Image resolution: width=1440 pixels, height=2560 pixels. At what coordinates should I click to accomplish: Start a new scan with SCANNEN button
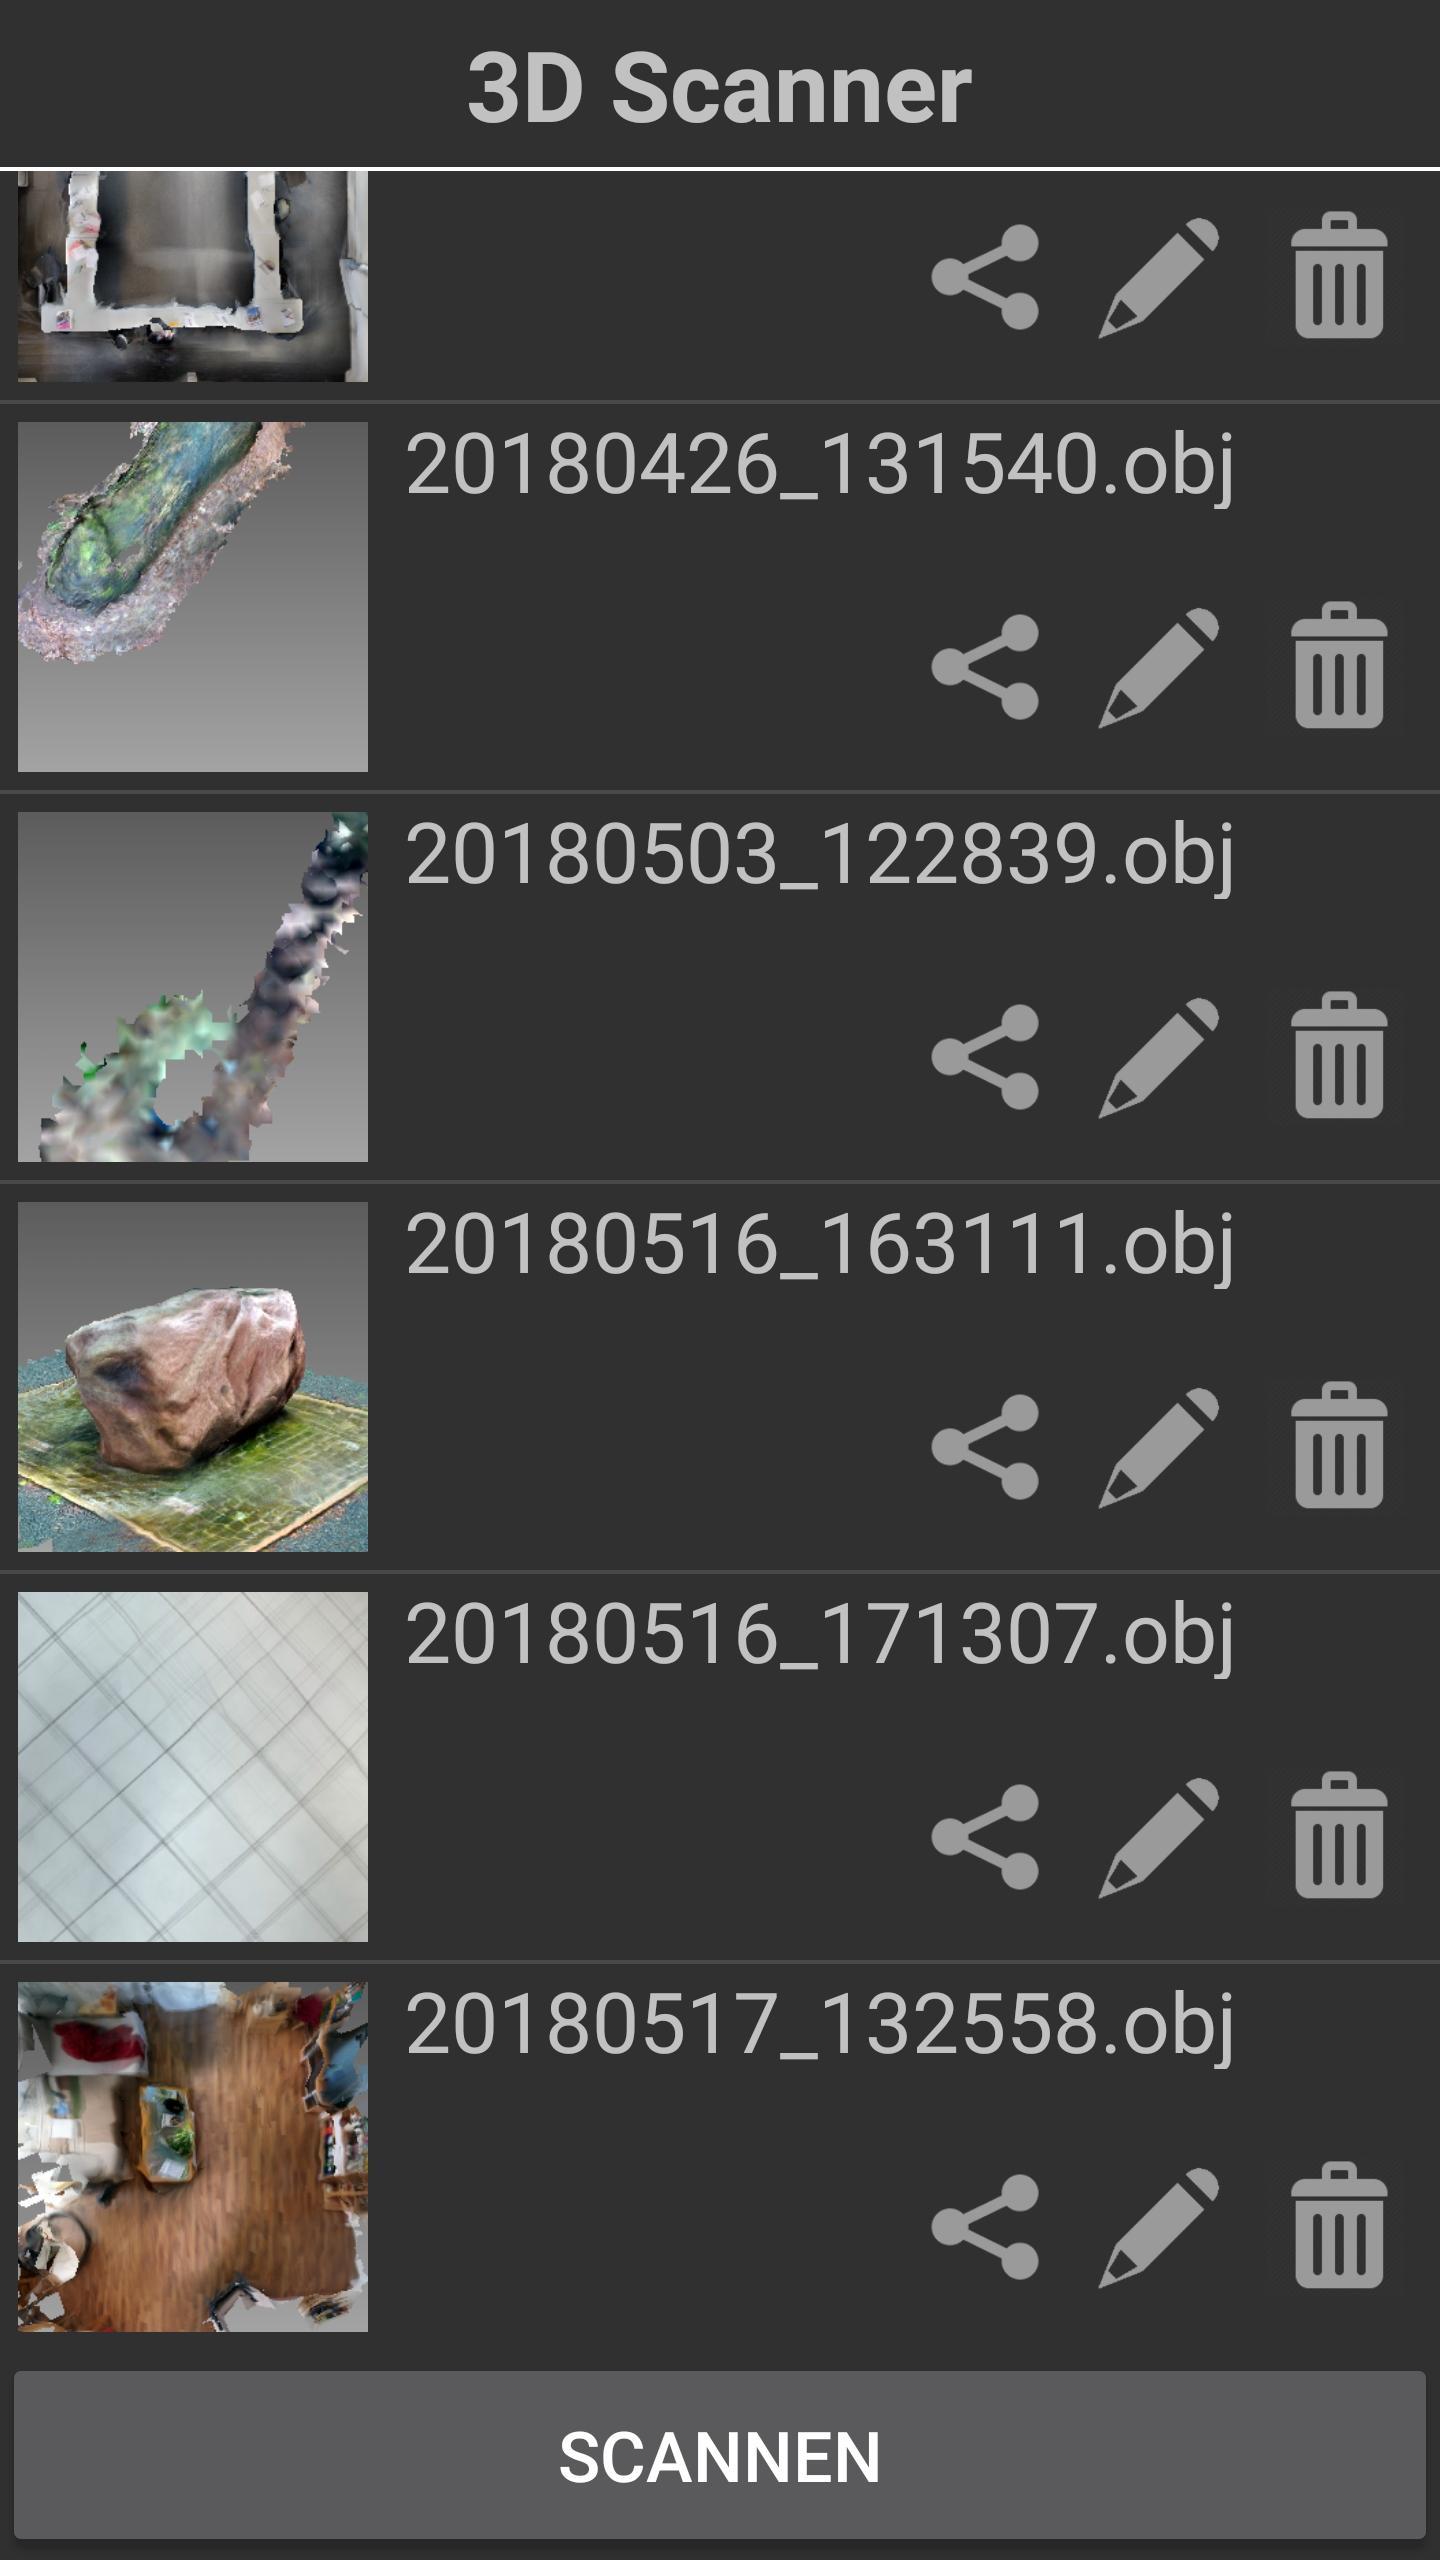tap(720, 2457)
